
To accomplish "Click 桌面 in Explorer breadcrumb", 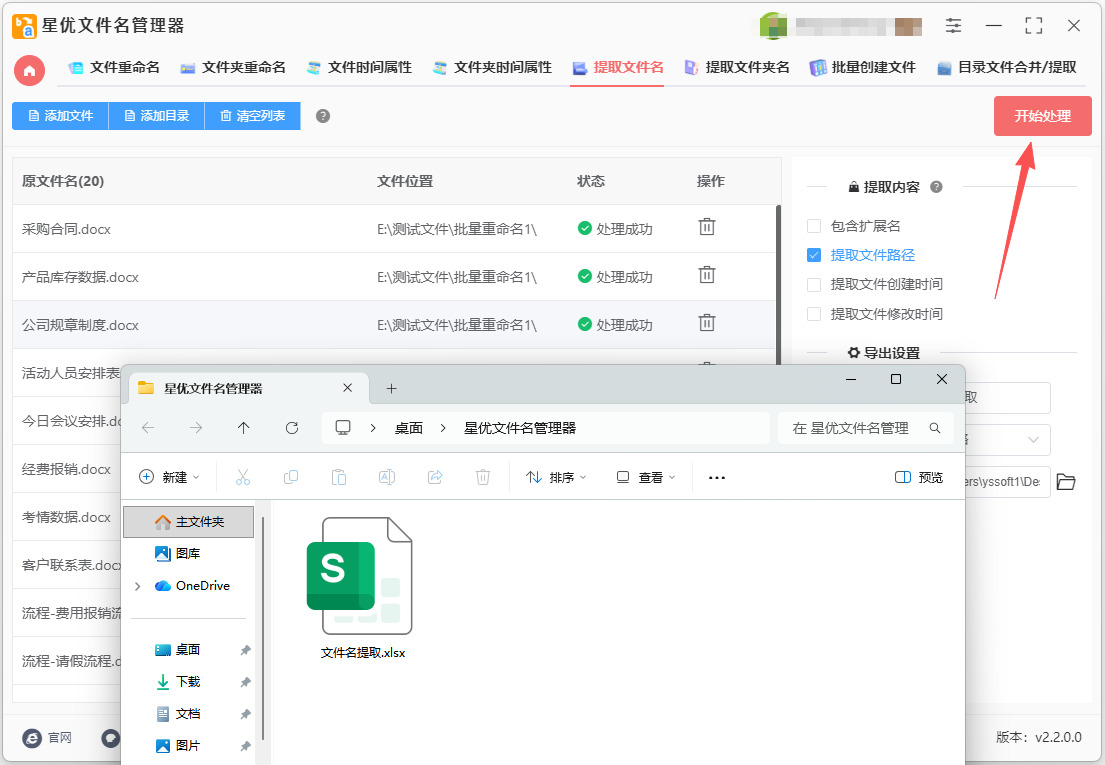I will point(409,428).
